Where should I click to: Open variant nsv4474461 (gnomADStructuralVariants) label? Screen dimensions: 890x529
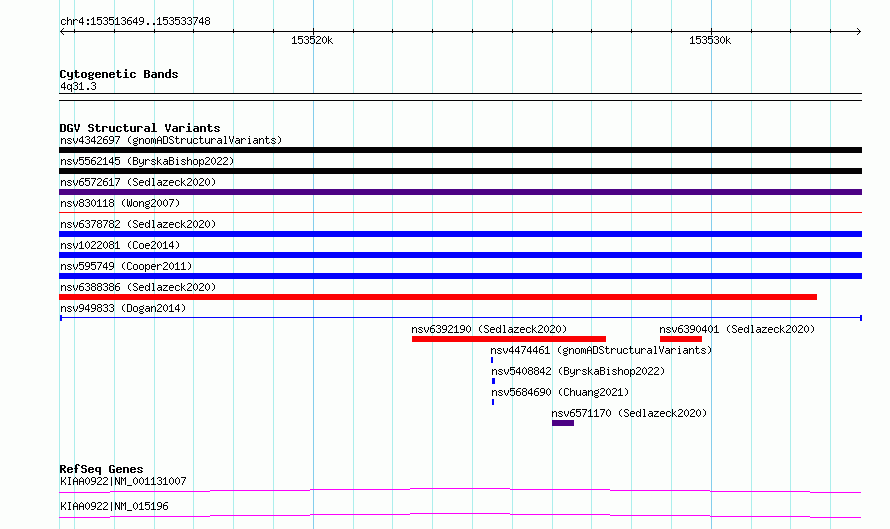tap(601, 350)
